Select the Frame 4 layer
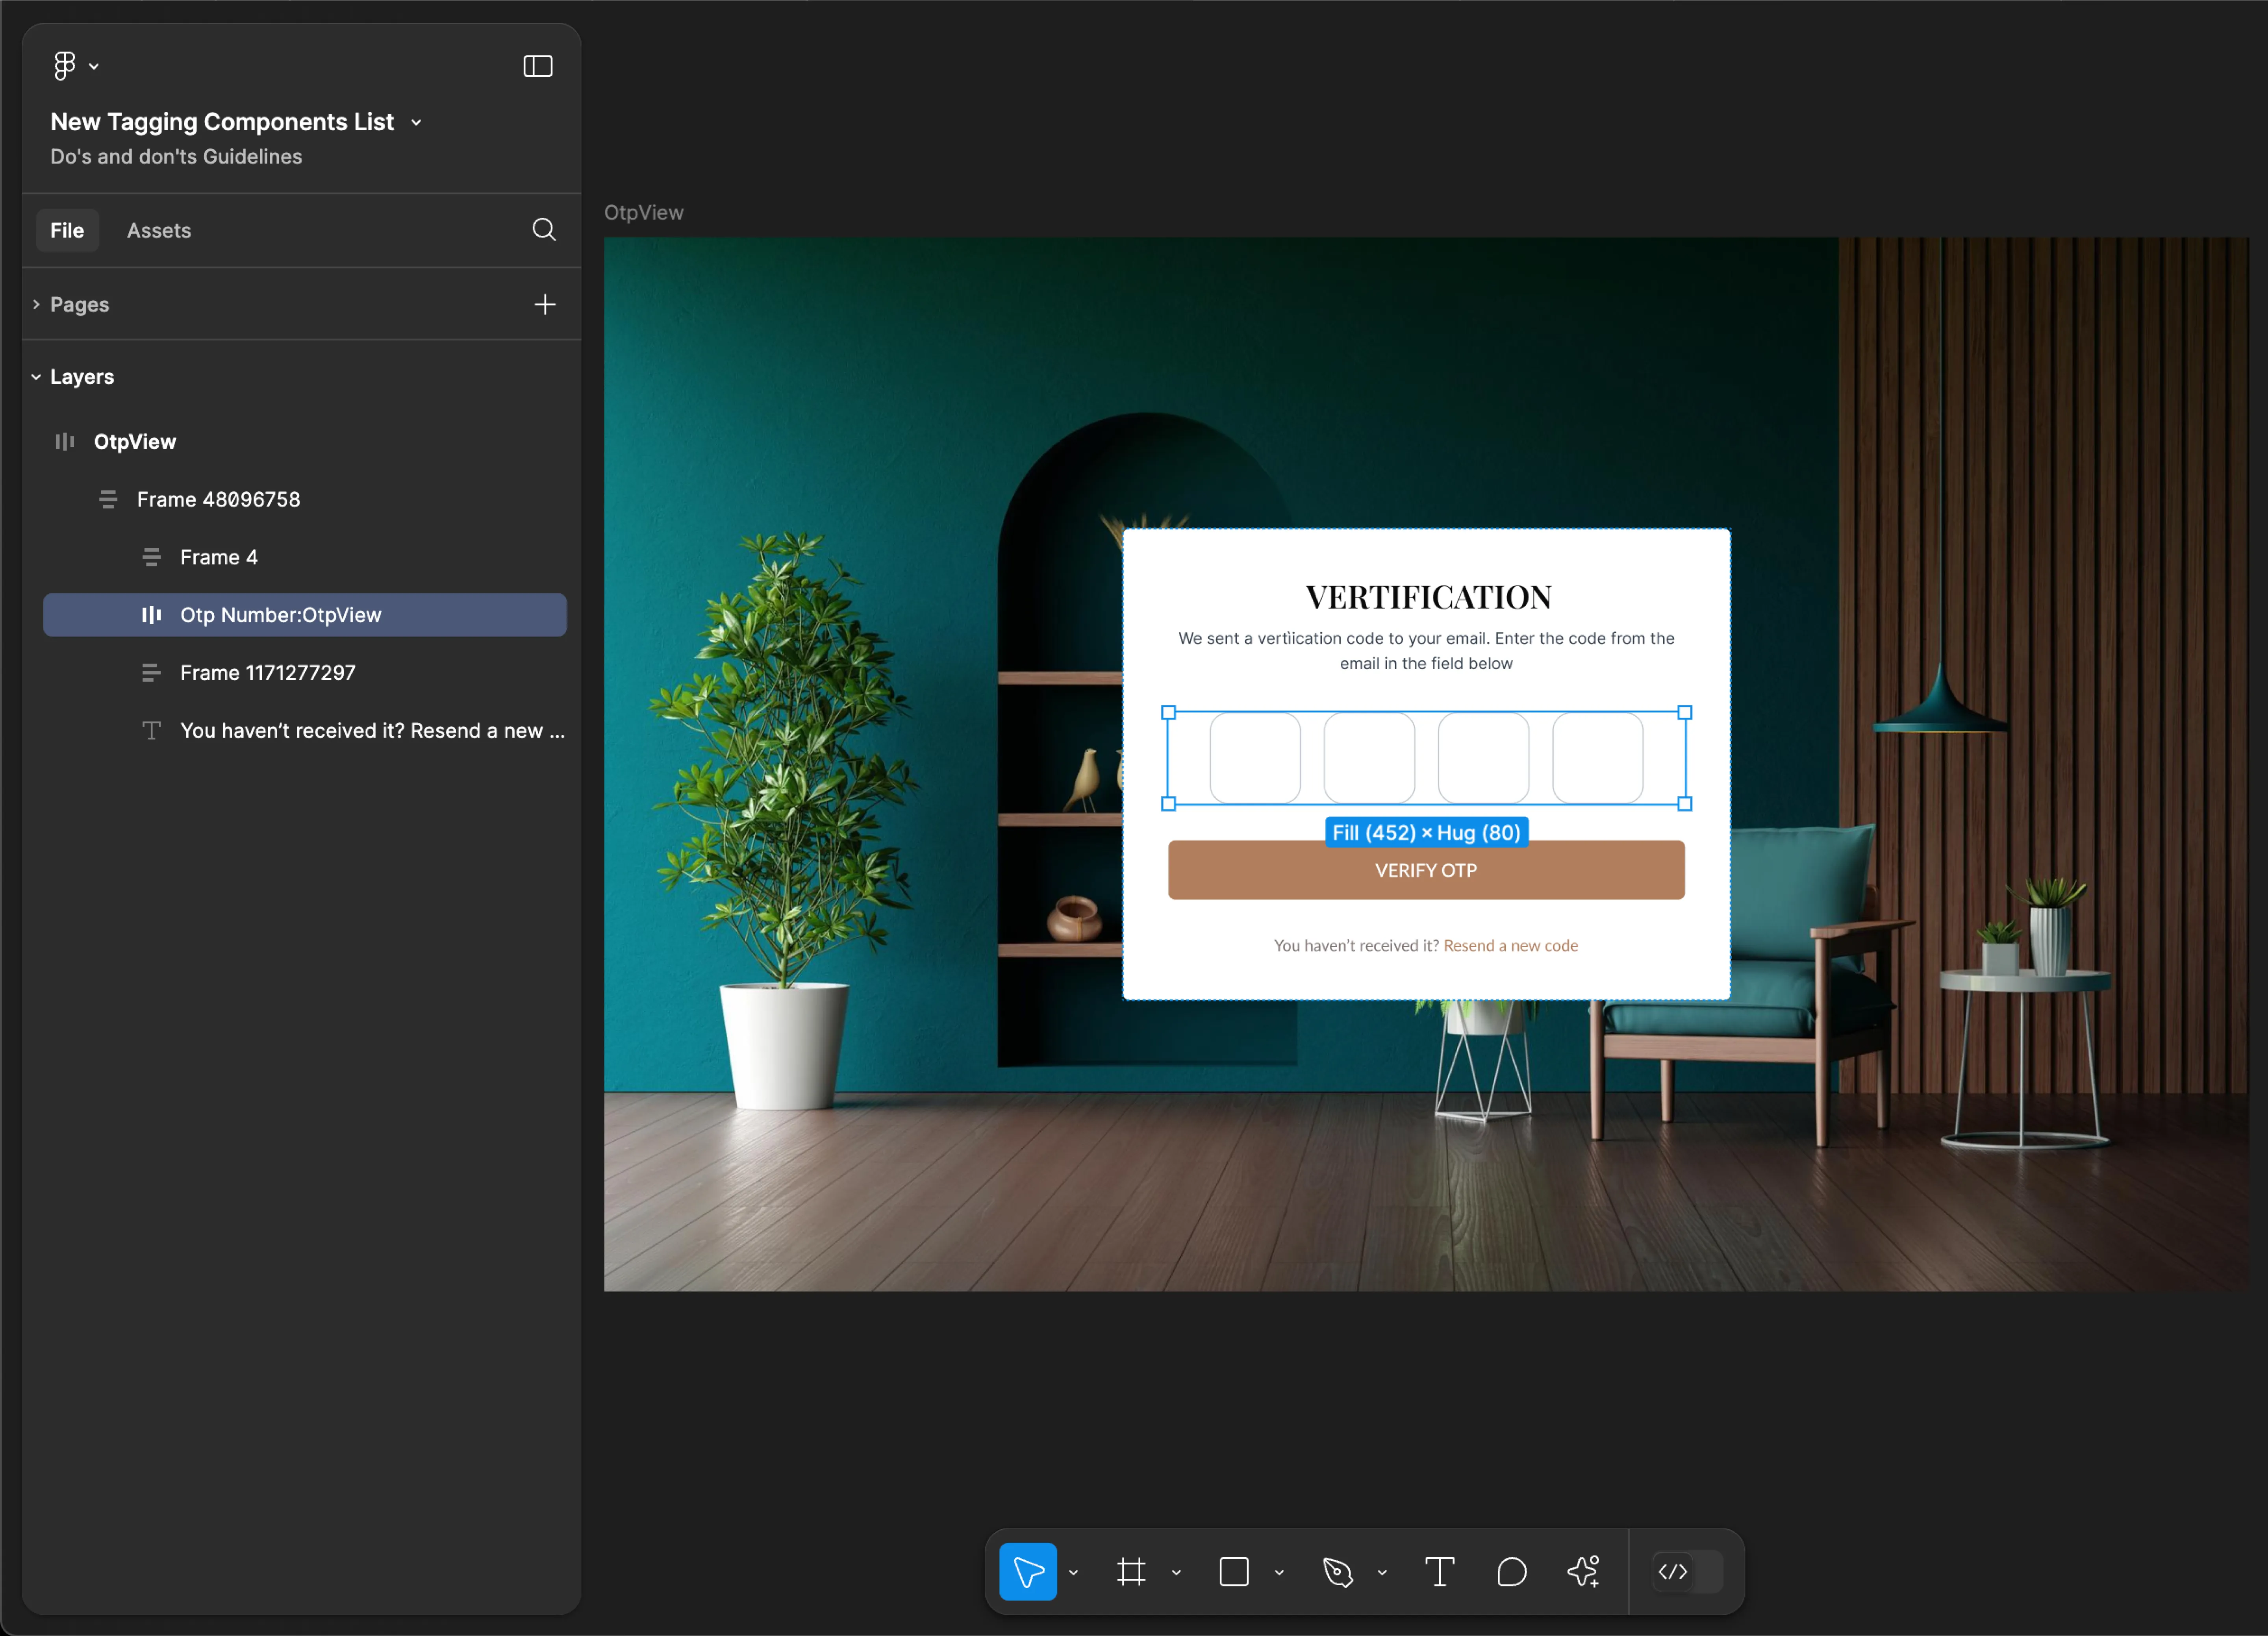This screenshot has width=2268, height=1636. (x=305, y=557)
